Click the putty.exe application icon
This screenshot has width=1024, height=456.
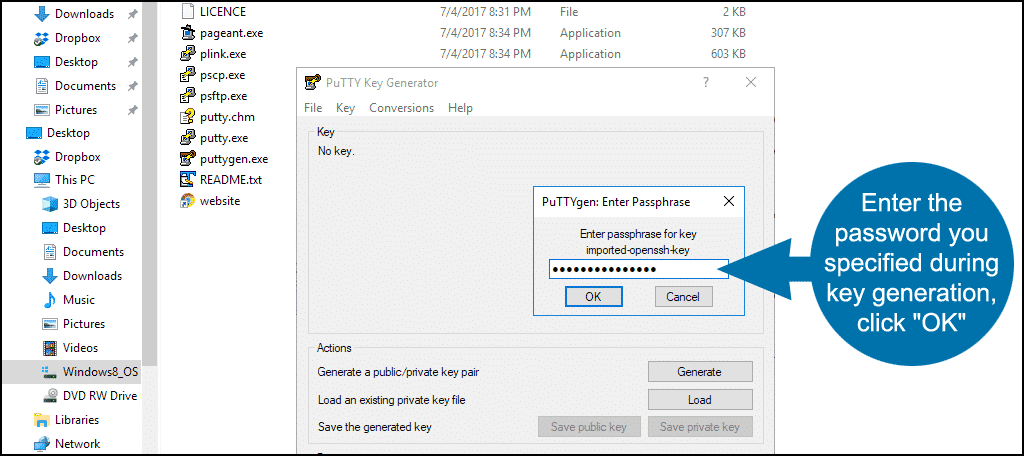187,138
